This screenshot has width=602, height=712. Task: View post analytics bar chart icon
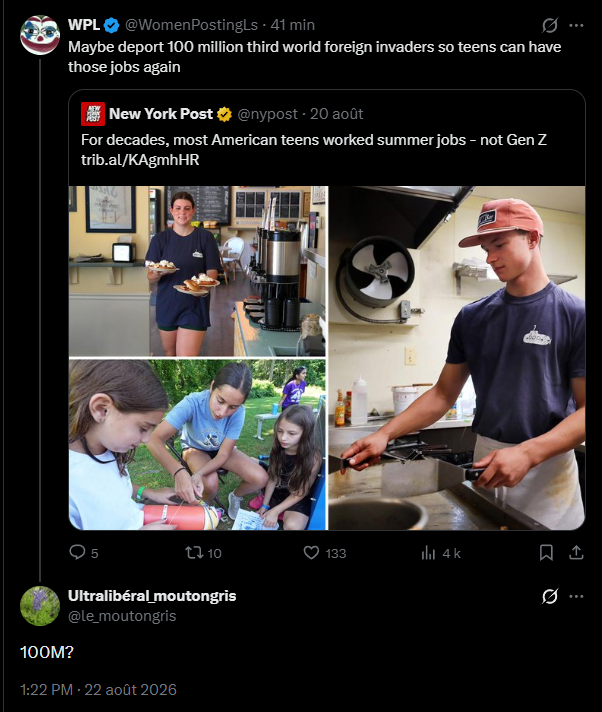428,553
